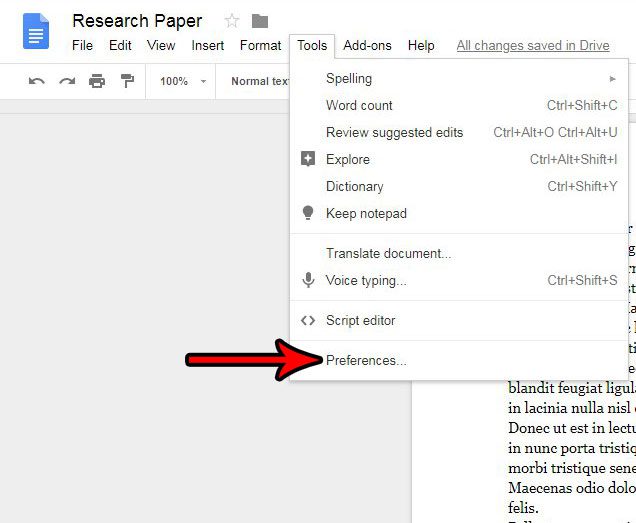636x523 pixels.
Task: Open Keep notepad option
Action: click(366, 213)
